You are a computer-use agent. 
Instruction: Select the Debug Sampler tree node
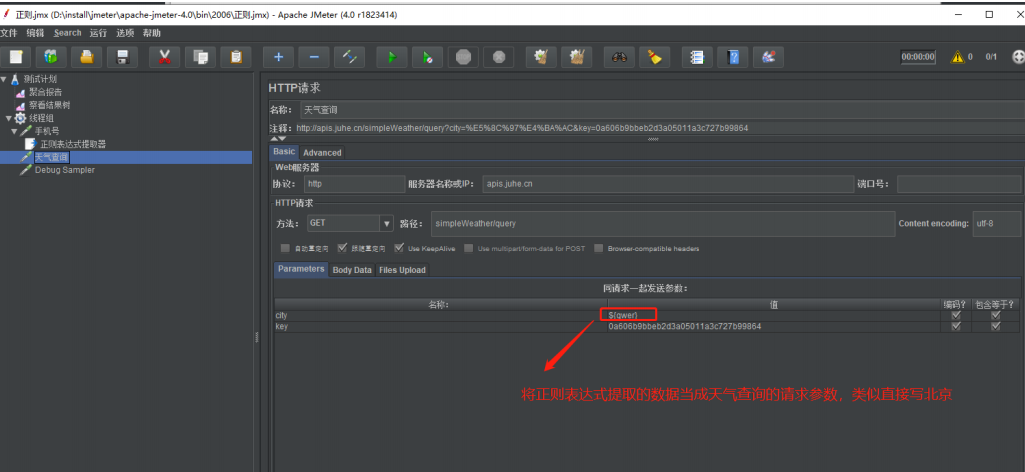point(64,170)
